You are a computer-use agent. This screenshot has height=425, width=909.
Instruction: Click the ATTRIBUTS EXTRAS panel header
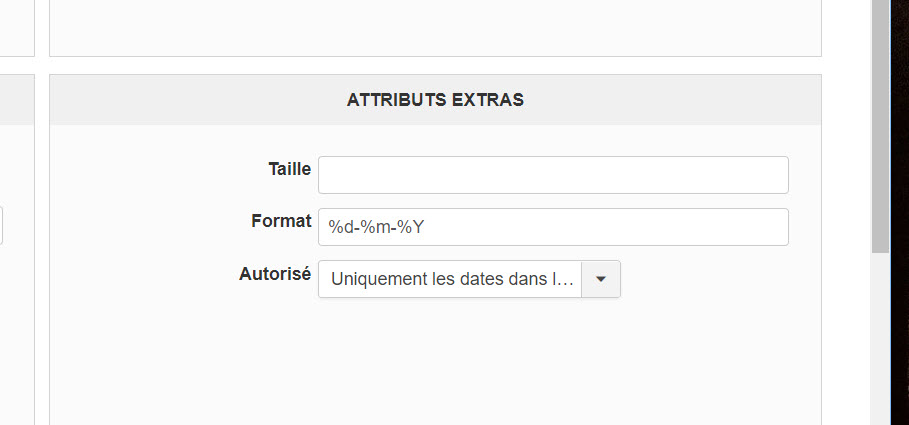(435, 100)
